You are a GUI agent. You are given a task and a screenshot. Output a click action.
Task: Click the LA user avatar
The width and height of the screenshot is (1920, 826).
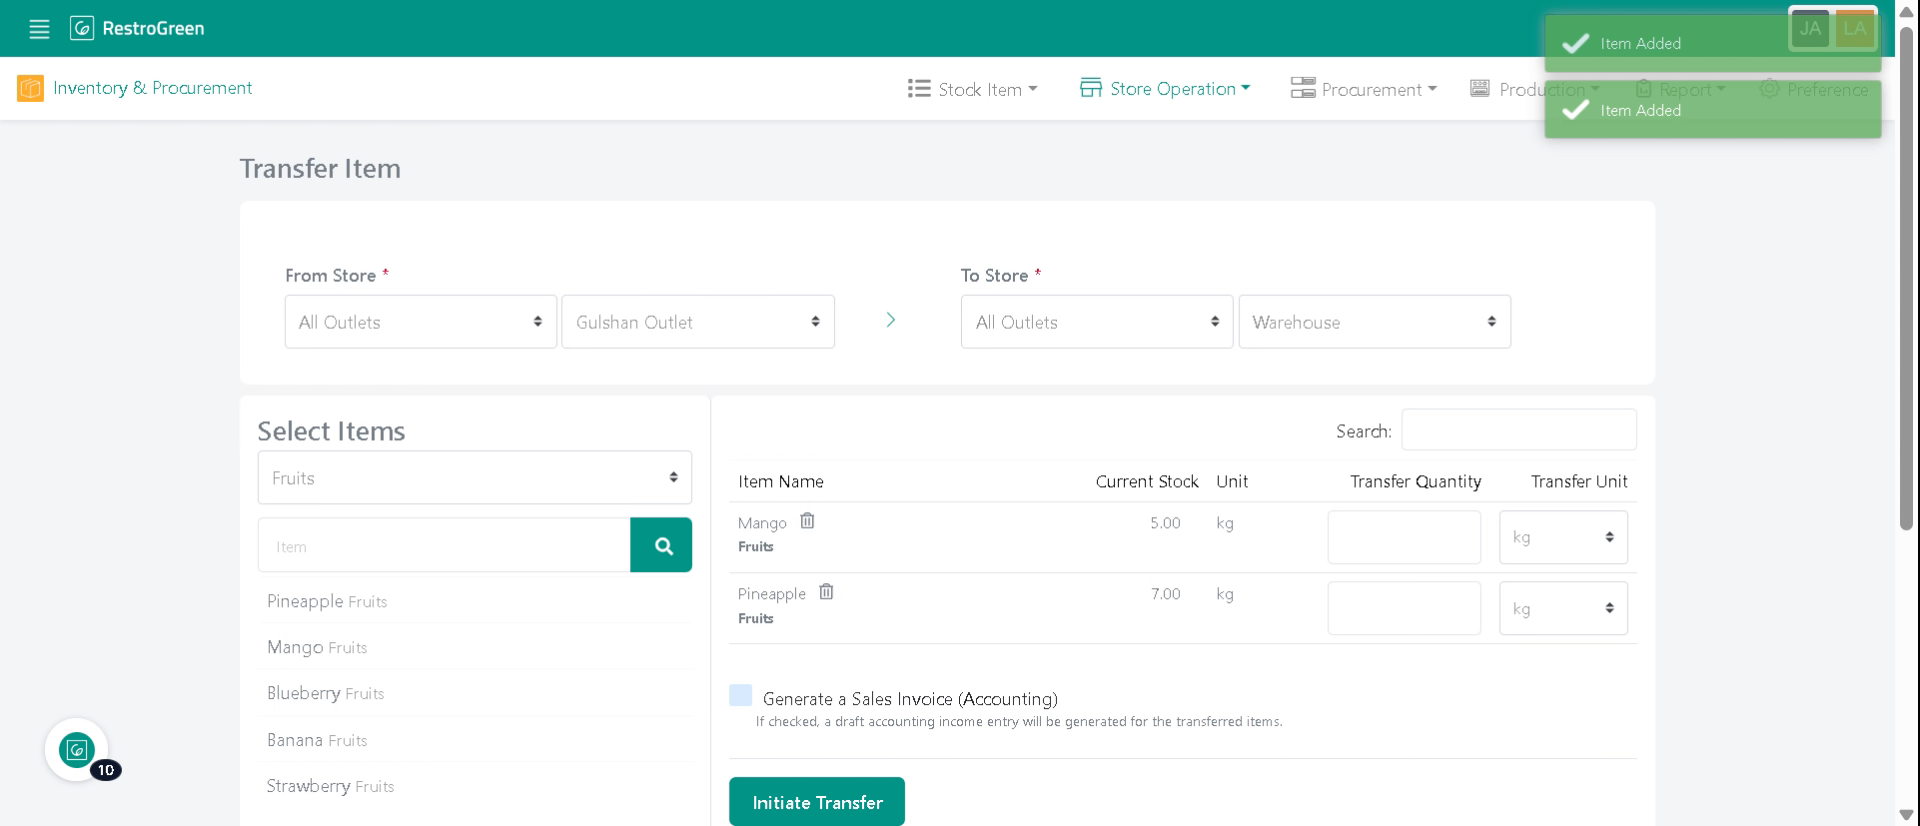pyautogui.click(x=1855, y=28)
